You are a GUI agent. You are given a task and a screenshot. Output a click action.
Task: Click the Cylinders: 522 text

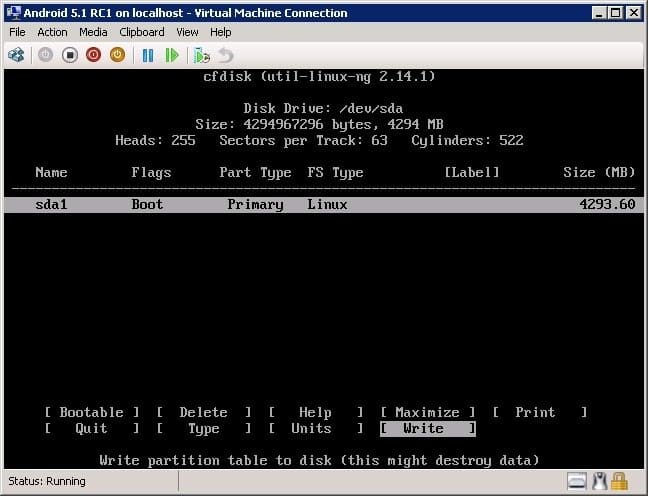pyautogui.click(x=467, y=141)
